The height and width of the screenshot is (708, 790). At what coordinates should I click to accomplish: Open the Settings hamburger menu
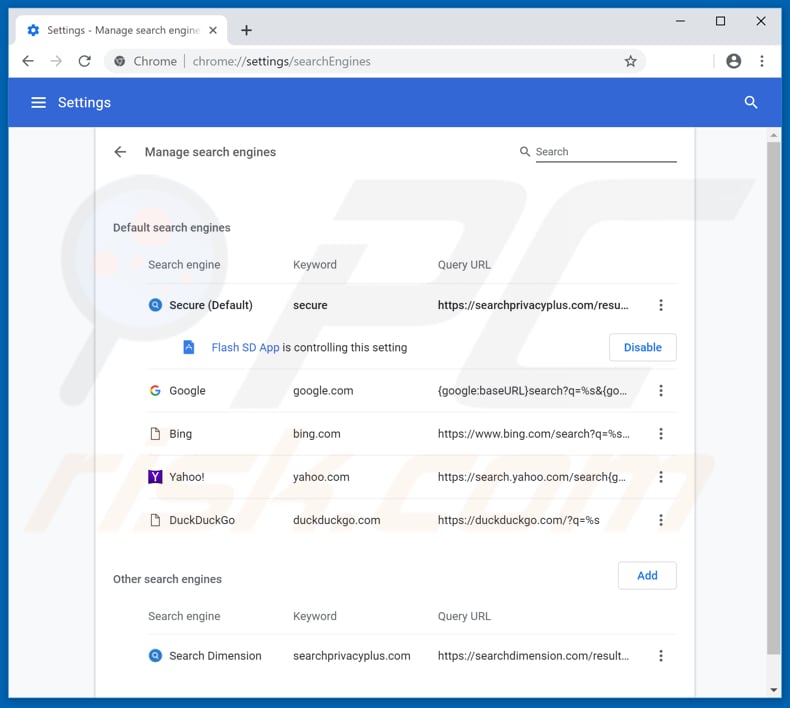coord(39,103)
